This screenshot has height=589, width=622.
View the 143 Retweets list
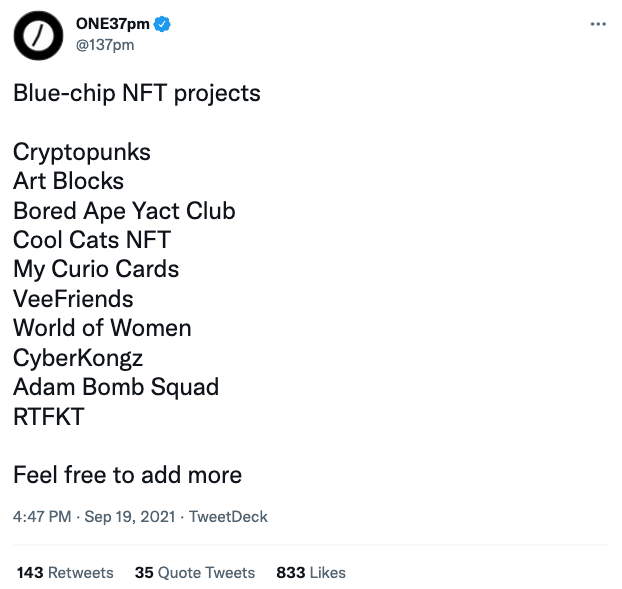65,573
